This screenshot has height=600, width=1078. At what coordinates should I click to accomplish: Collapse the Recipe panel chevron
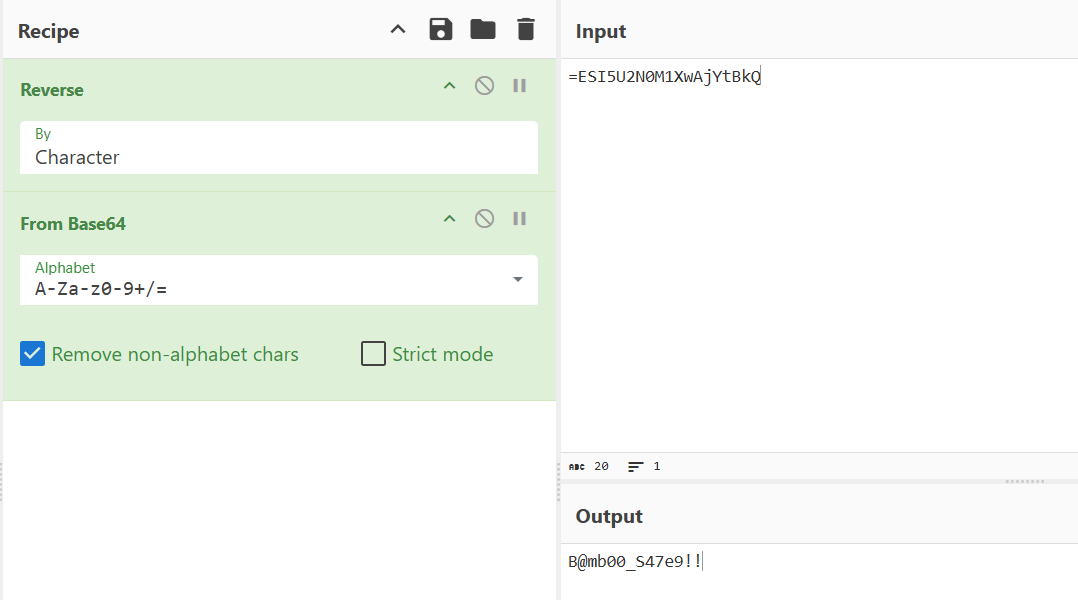[x=398, y=30]
